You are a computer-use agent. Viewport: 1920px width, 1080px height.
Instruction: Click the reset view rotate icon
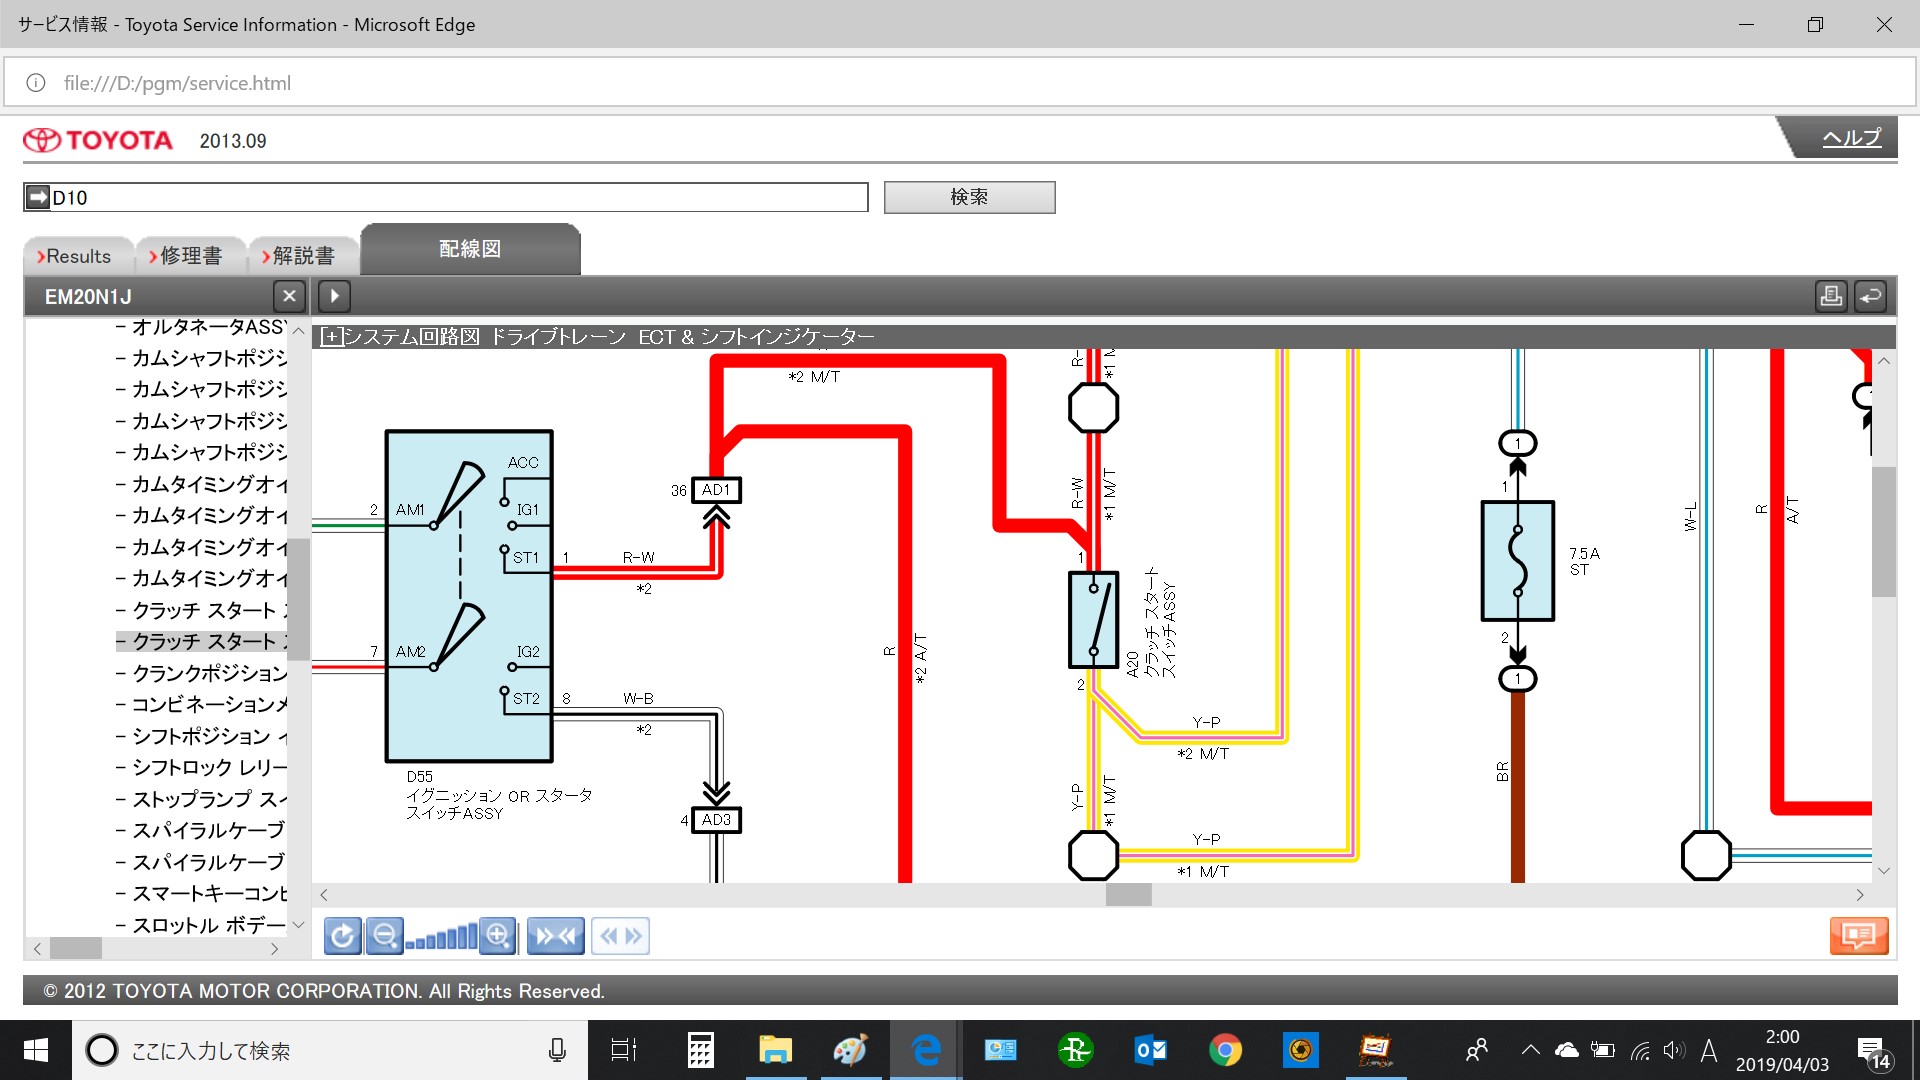tap(342, 936)
